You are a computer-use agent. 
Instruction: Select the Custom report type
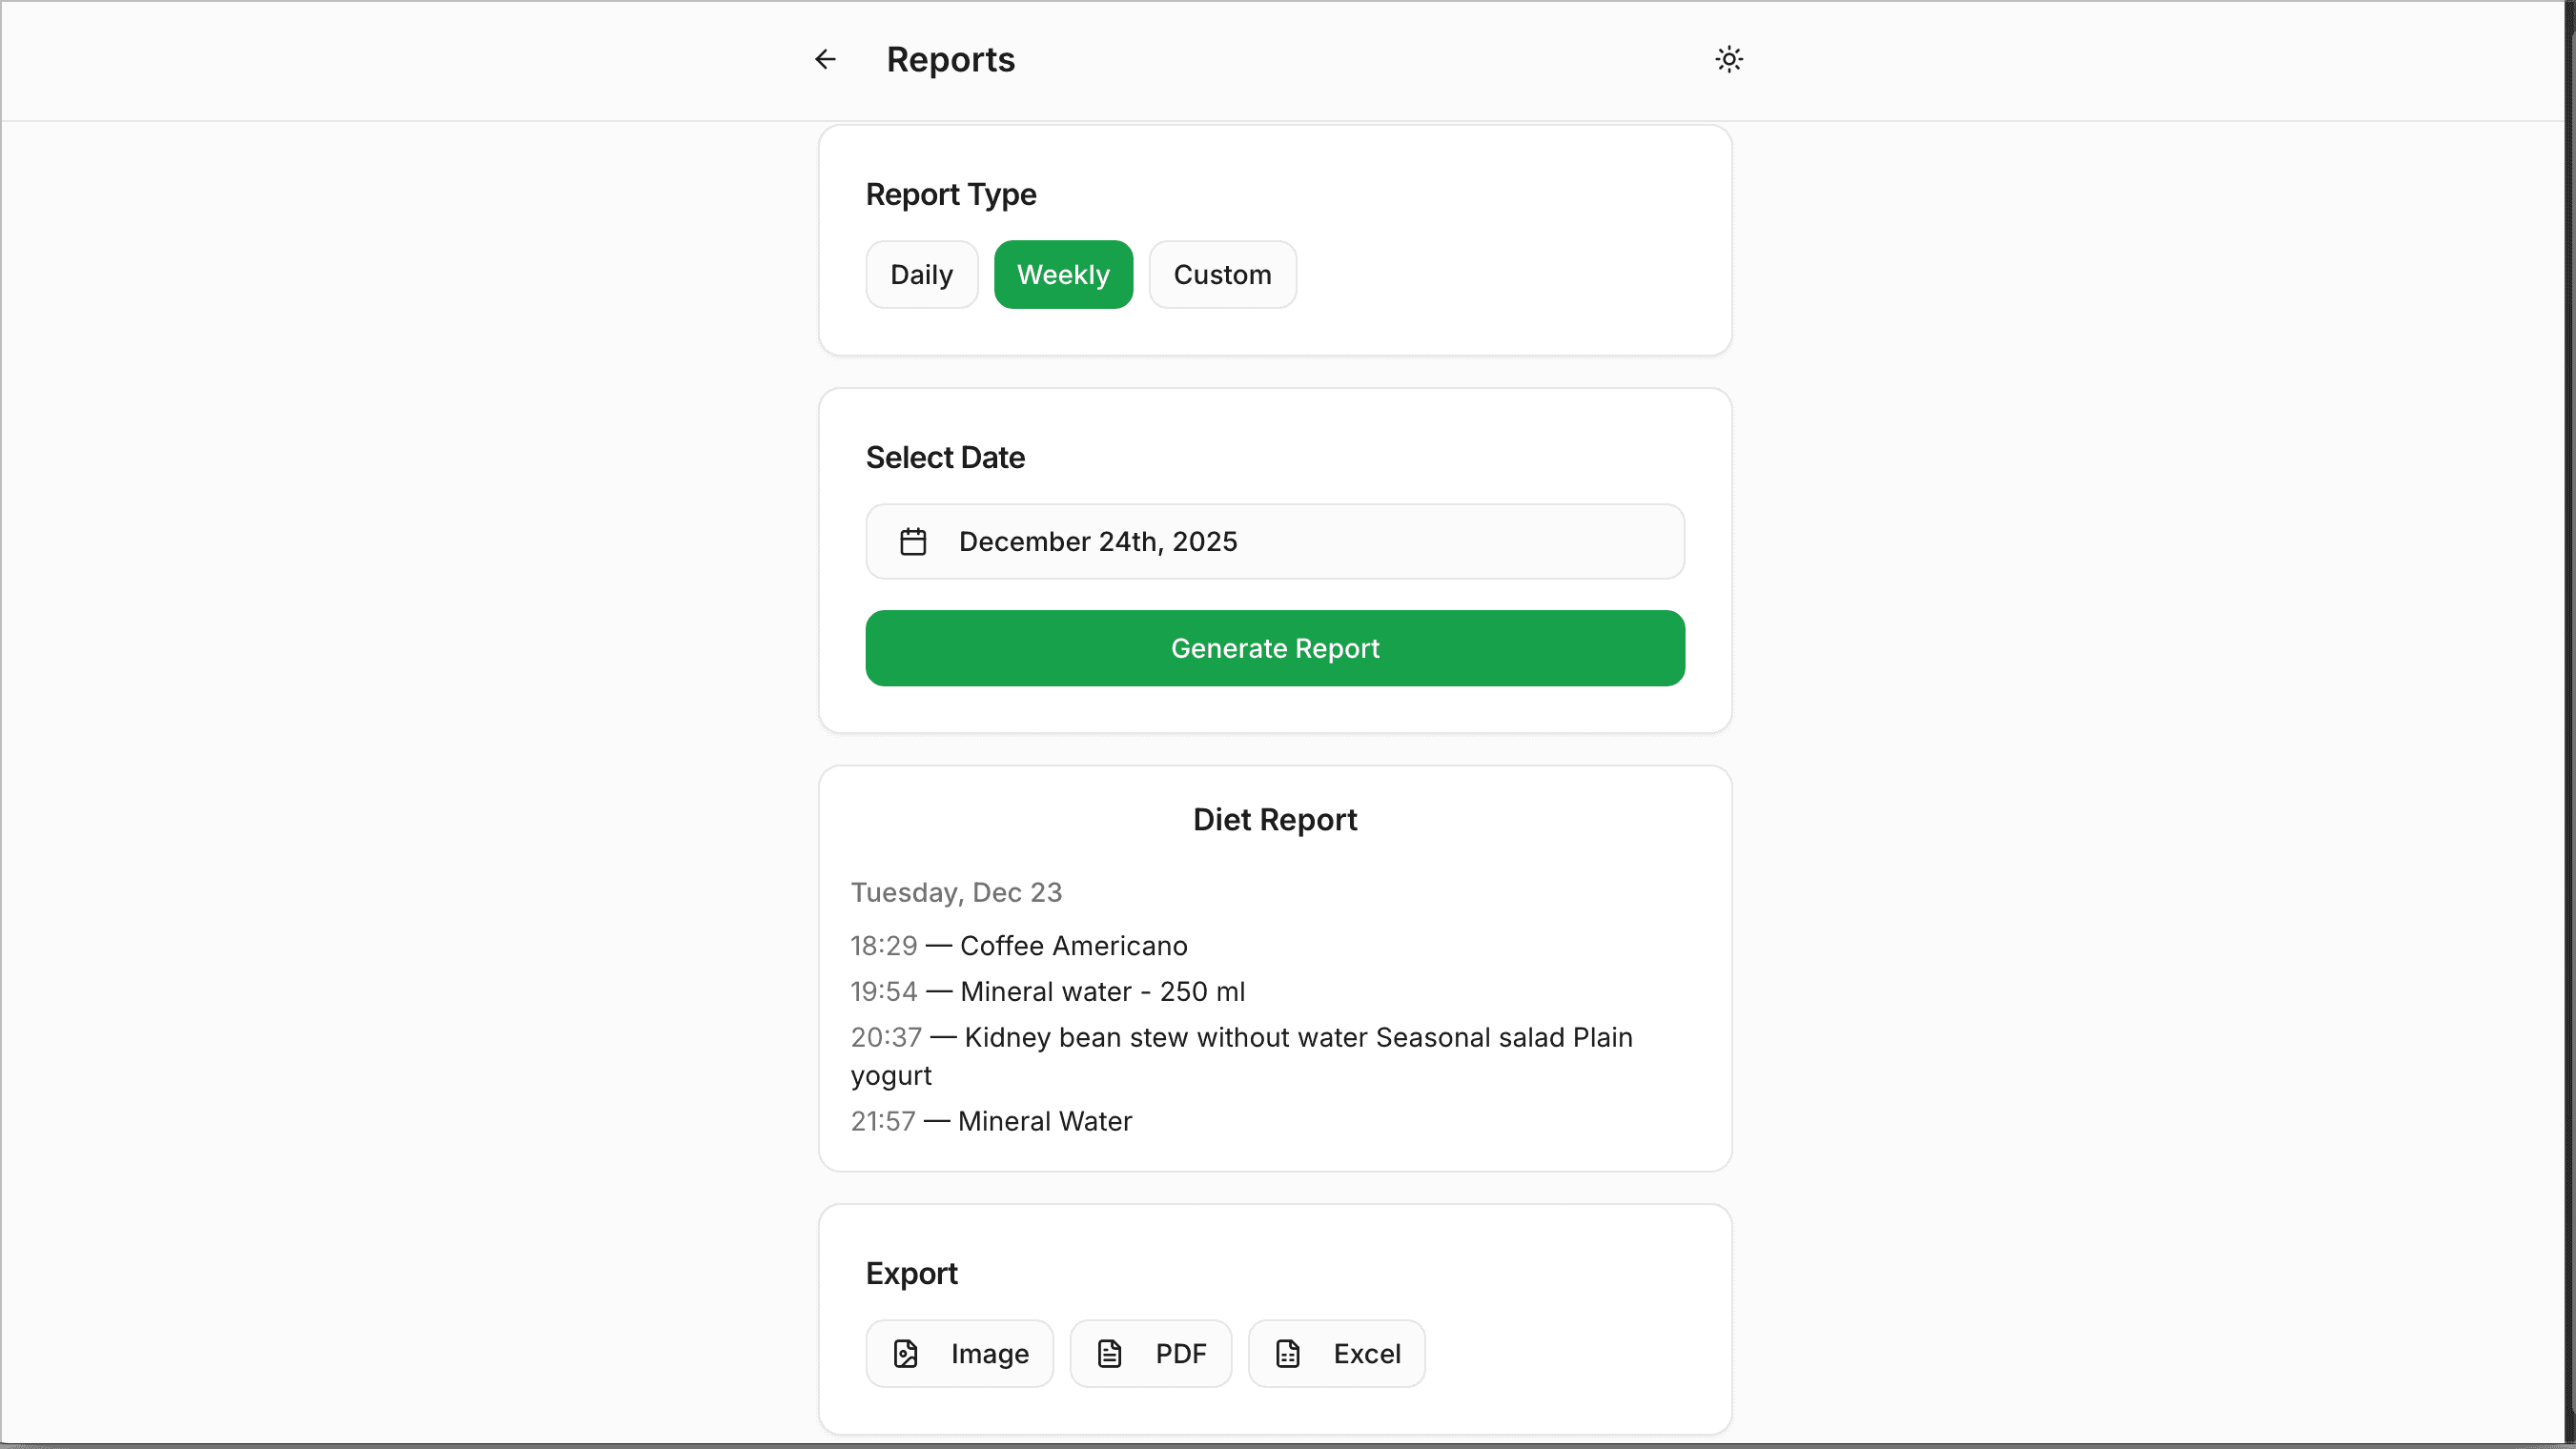1222,274
